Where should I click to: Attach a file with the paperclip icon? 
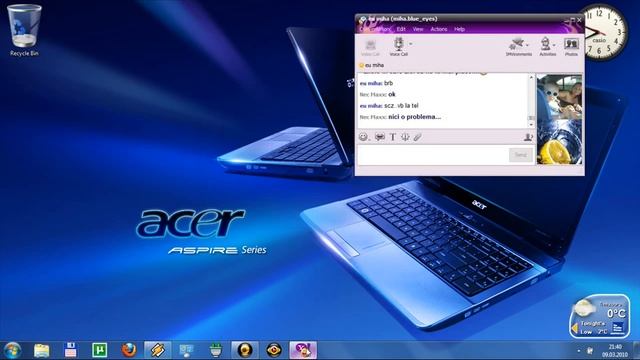tap(417, 137)
